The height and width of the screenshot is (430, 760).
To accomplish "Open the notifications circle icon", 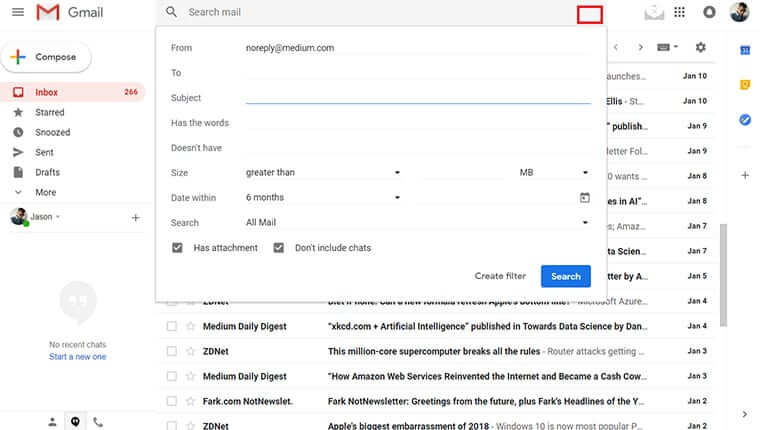I will pyautogui.click(x=709, y=12).
